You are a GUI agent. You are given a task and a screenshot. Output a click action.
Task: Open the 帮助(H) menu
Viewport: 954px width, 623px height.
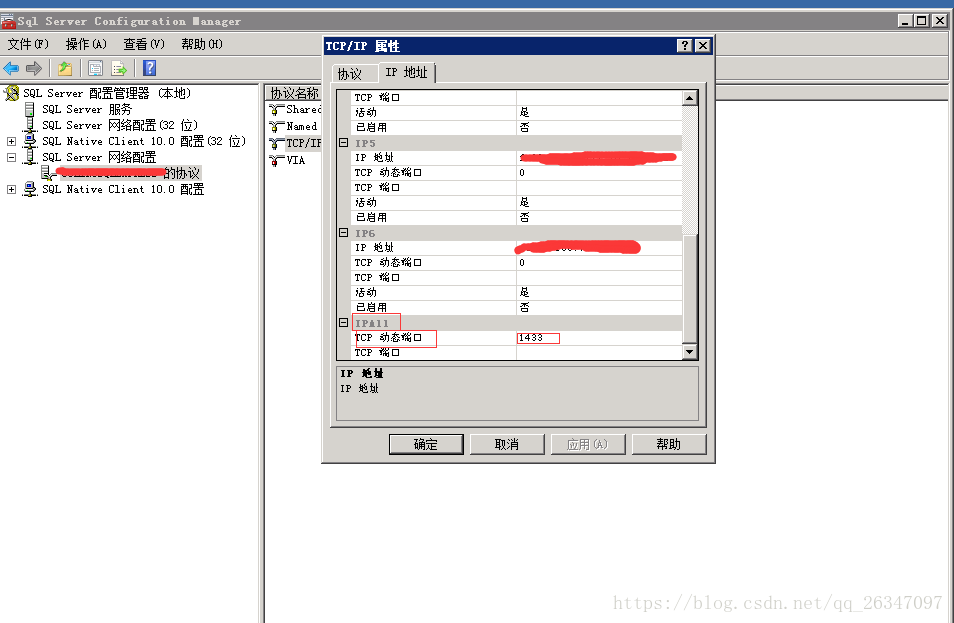click(x=202, y=44)
